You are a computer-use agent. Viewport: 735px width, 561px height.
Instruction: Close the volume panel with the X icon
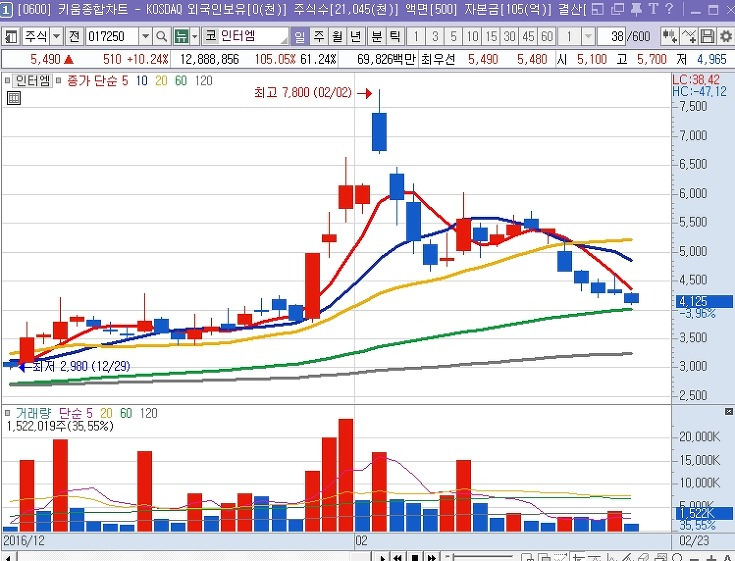pos(728,411)
